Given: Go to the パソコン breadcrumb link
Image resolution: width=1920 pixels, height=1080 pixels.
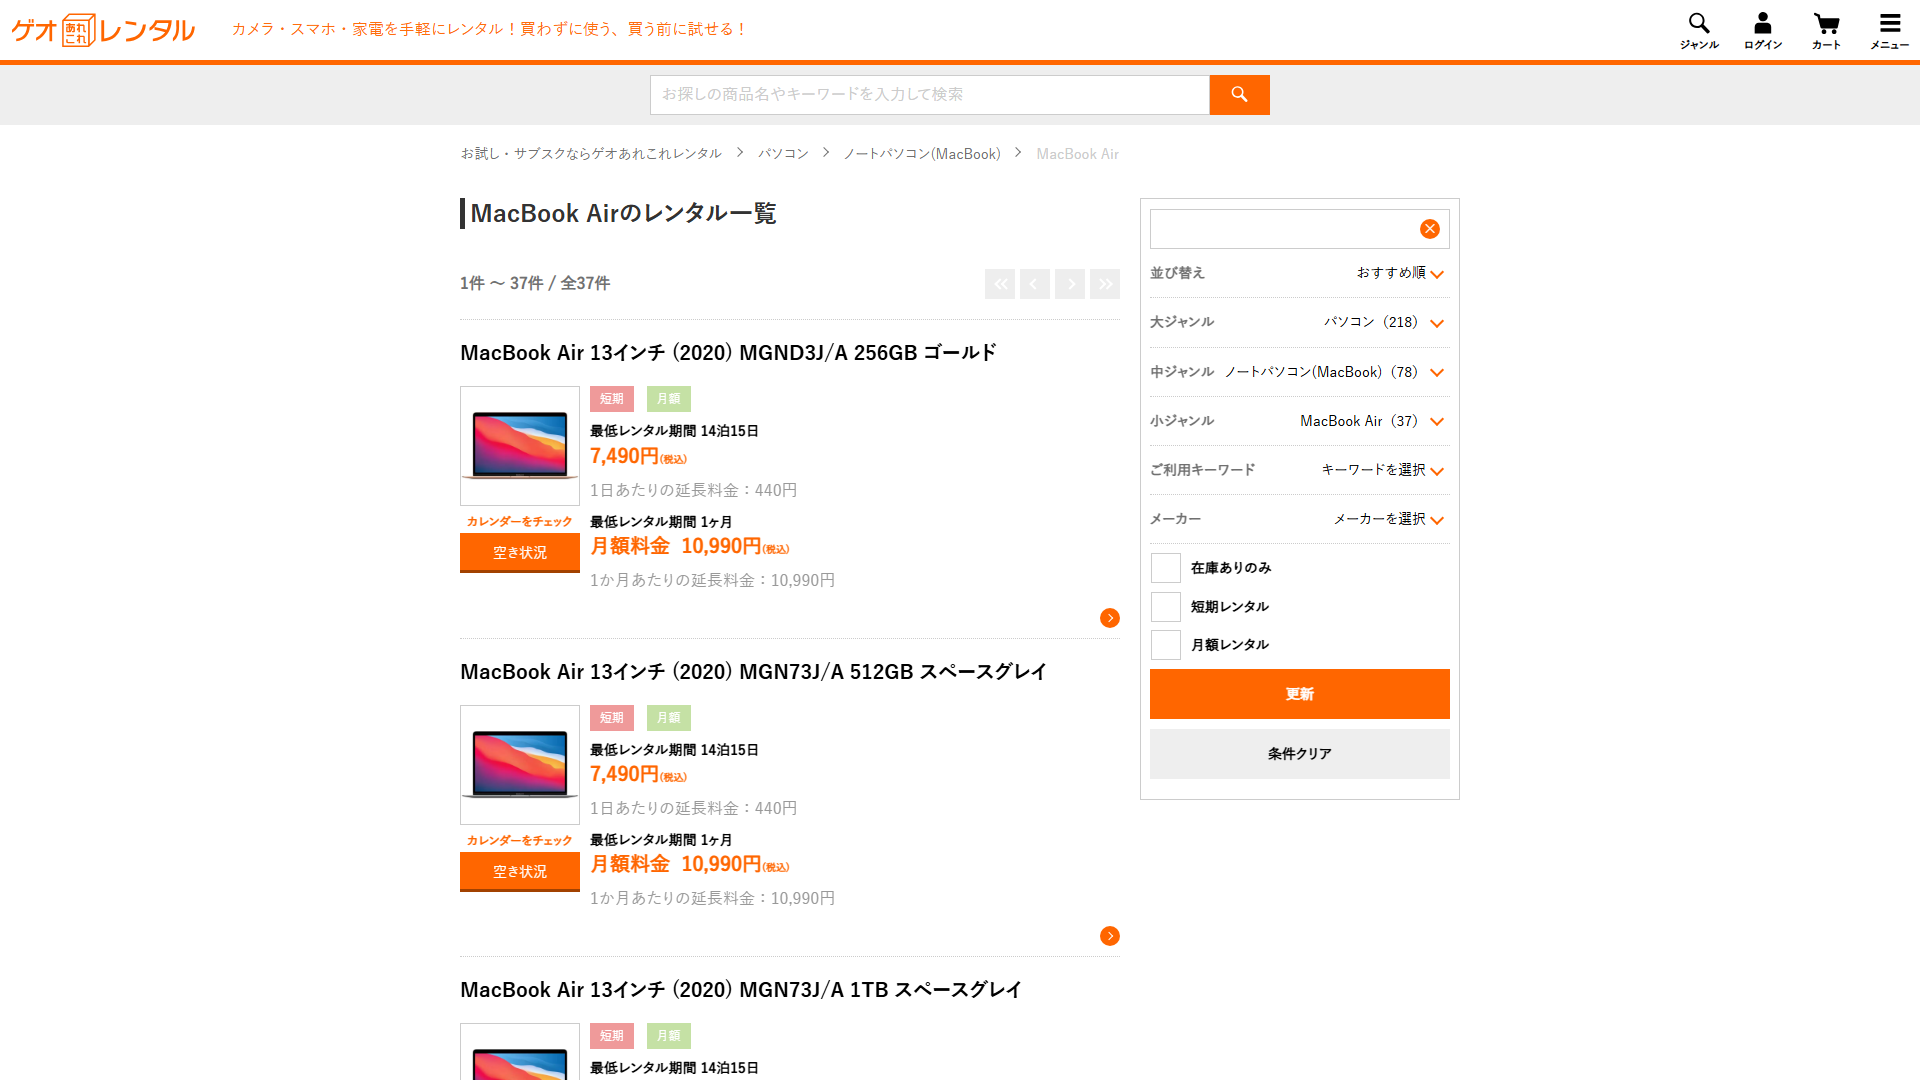Looking at the screenshot, I should point(783,154).
